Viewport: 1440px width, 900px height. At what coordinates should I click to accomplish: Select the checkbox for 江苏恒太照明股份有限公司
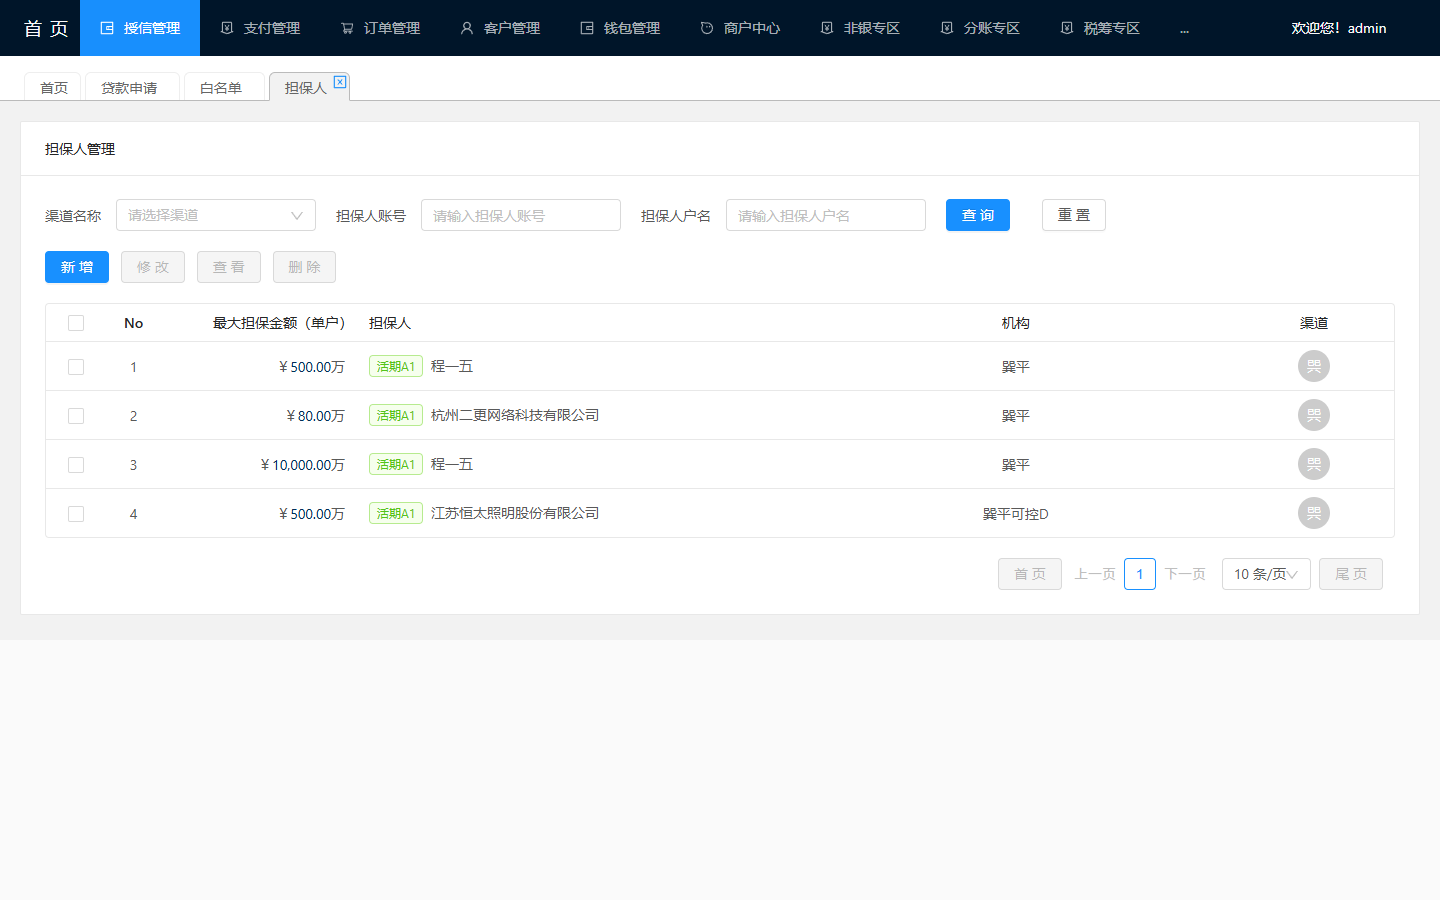pyautogui.click(x=76, y=514)
